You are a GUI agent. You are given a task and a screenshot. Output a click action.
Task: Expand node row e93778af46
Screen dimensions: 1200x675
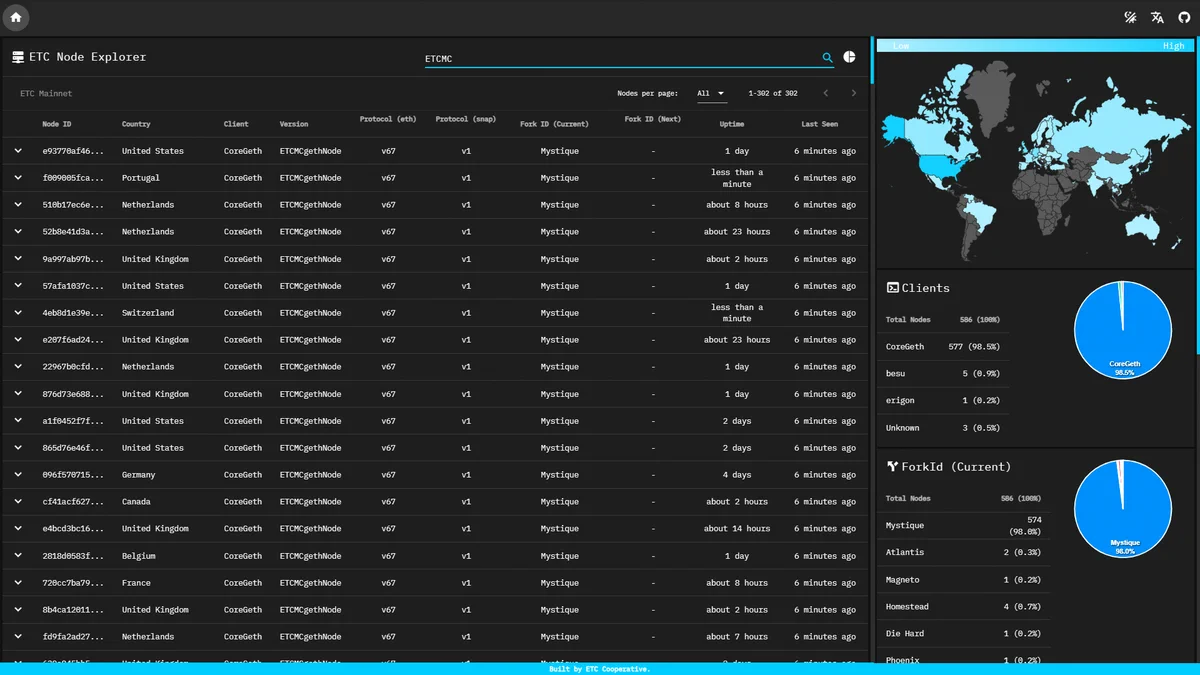point(18,151)
